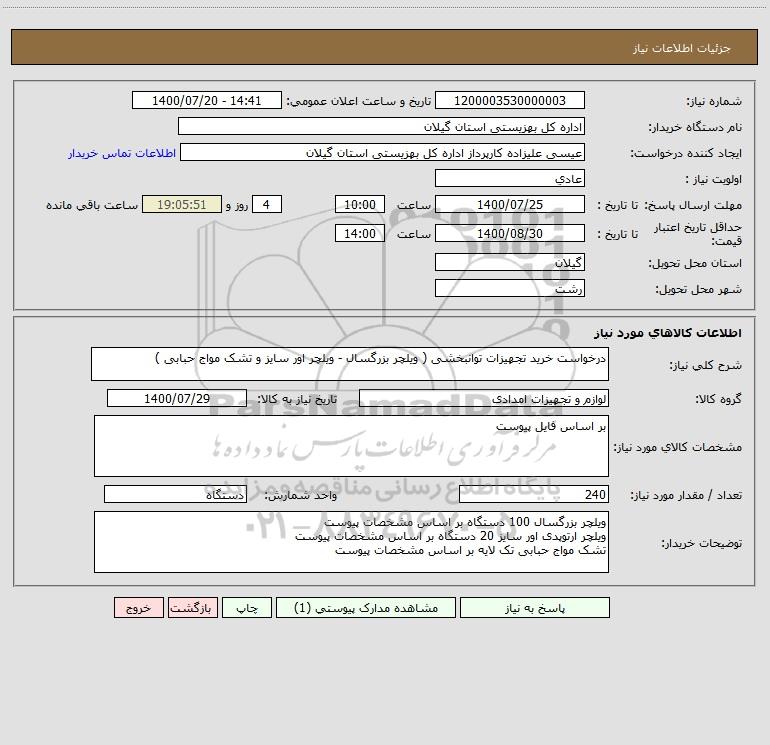This screenshot has height=745, width=770.
Task: Select the شماره نیاز number field
Action: point(510,100)
